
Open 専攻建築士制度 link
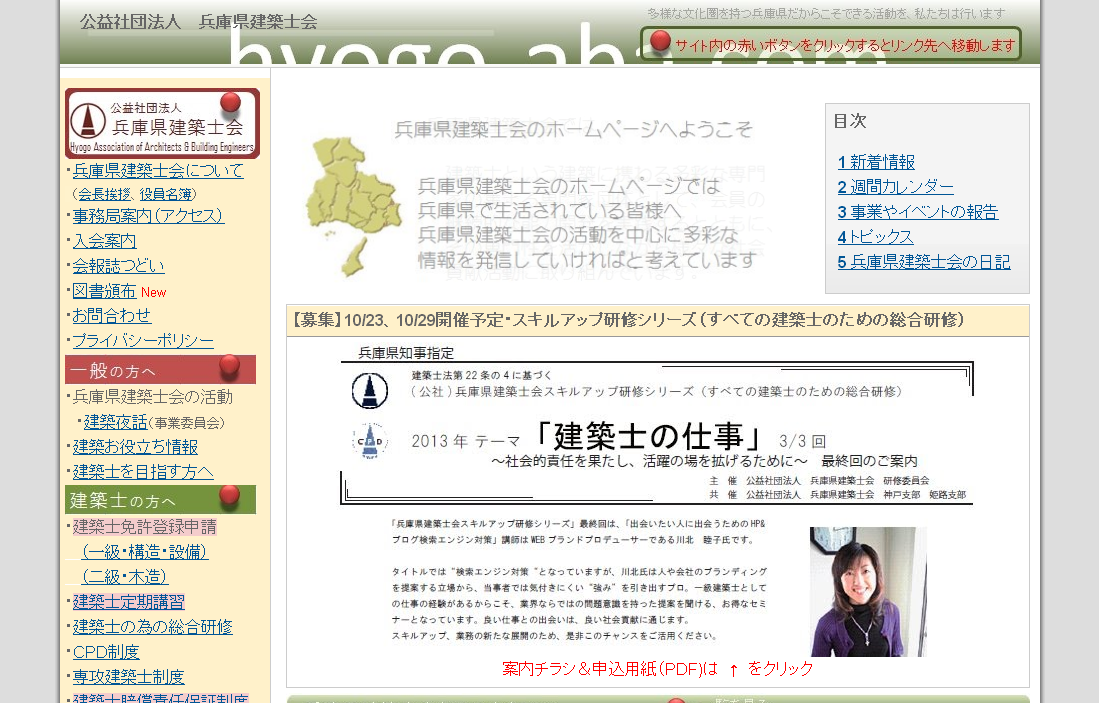128,676
